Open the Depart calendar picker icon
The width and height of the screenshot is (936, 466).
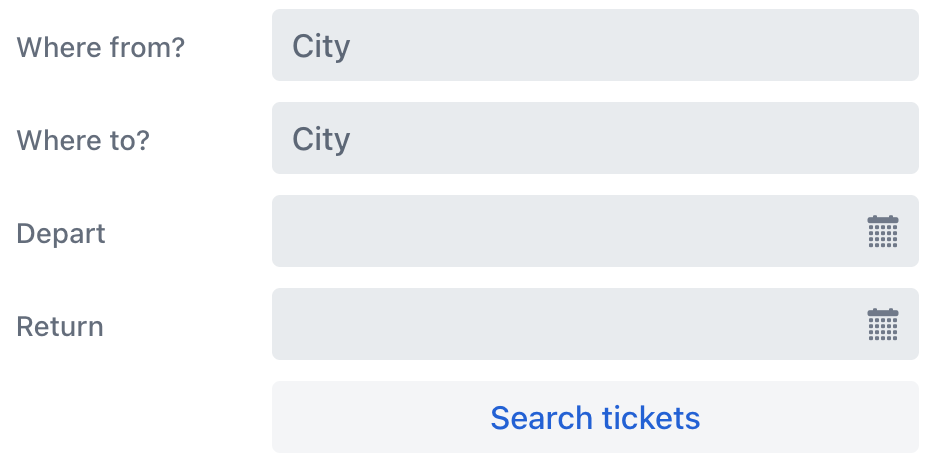pyautogui.click(x=882, y=232)
